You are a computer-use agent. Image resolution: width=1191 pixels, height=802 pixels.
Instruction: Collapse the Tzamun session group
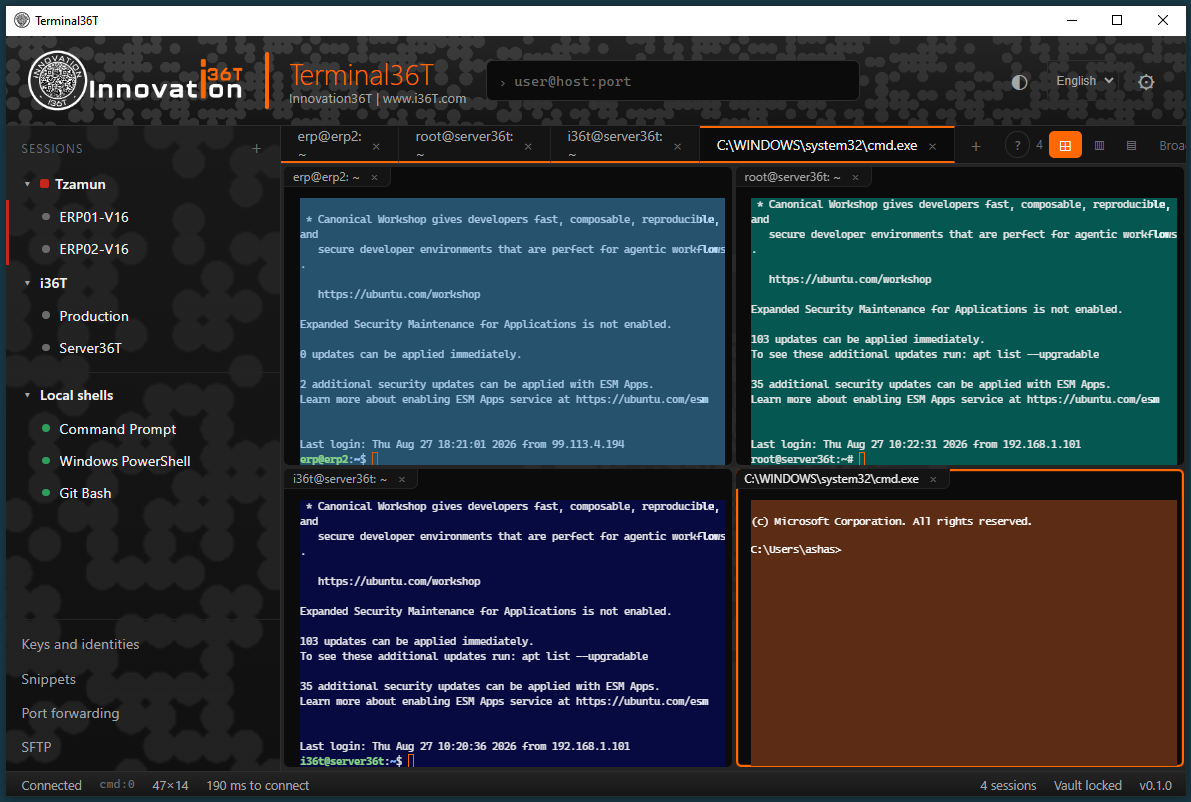pyautogui.click(x=27, y=185)
